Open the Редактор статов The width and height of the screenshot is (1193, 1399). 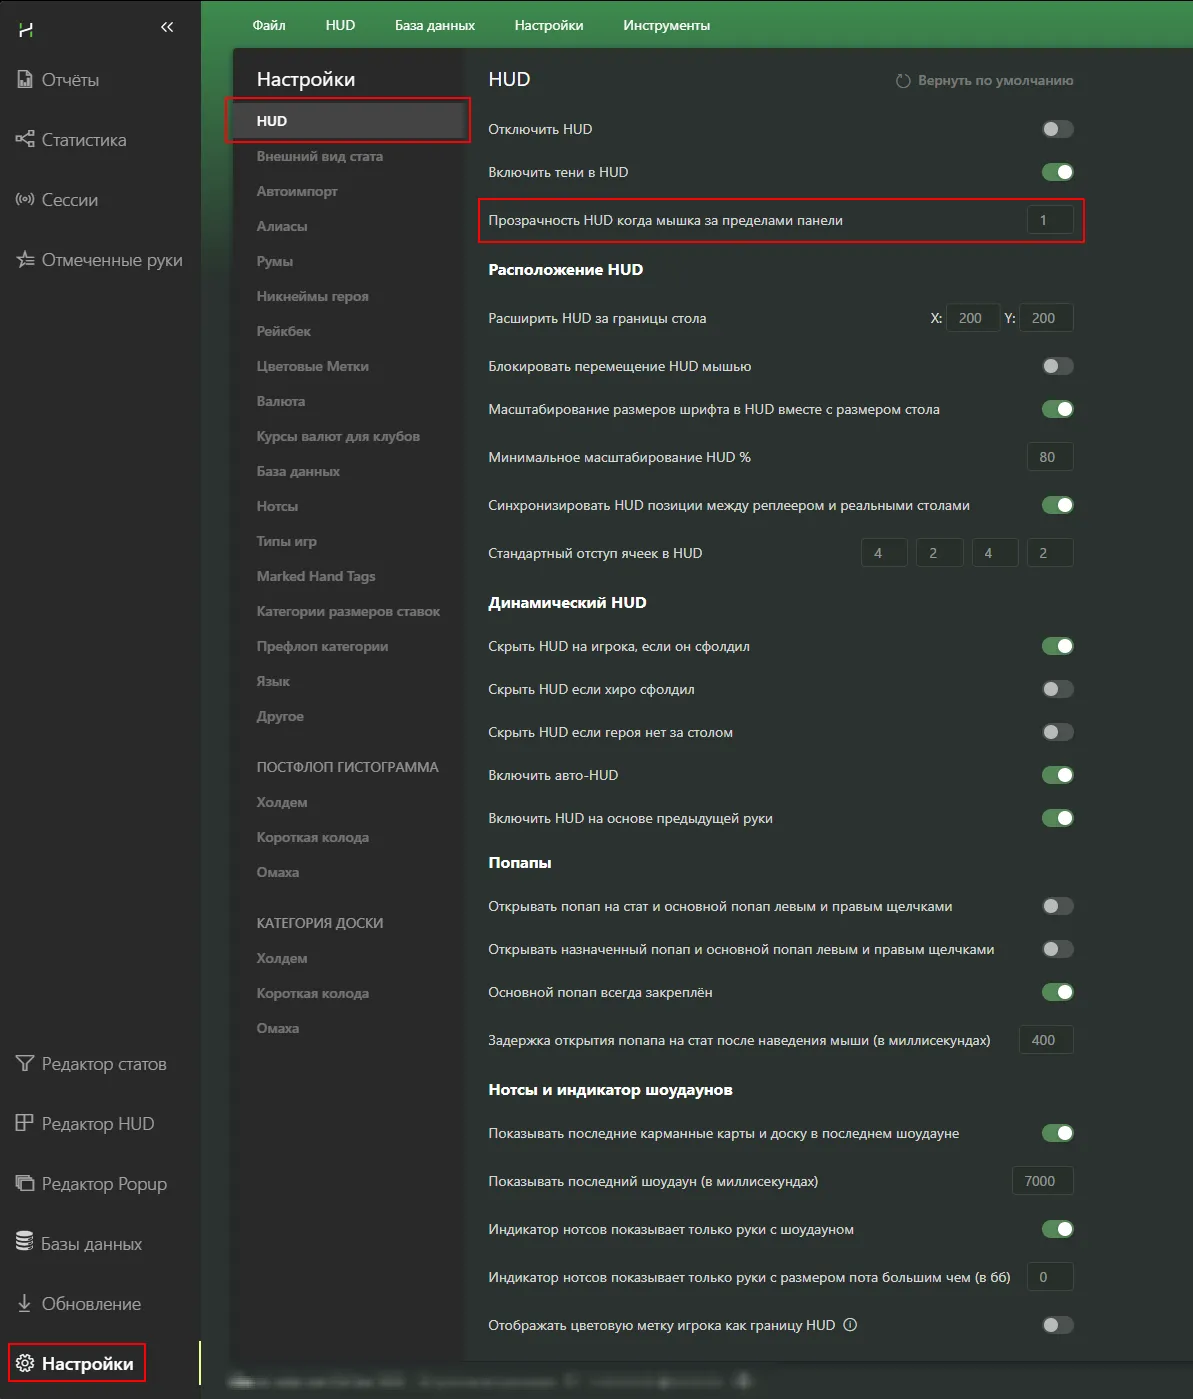point(103,1064)
